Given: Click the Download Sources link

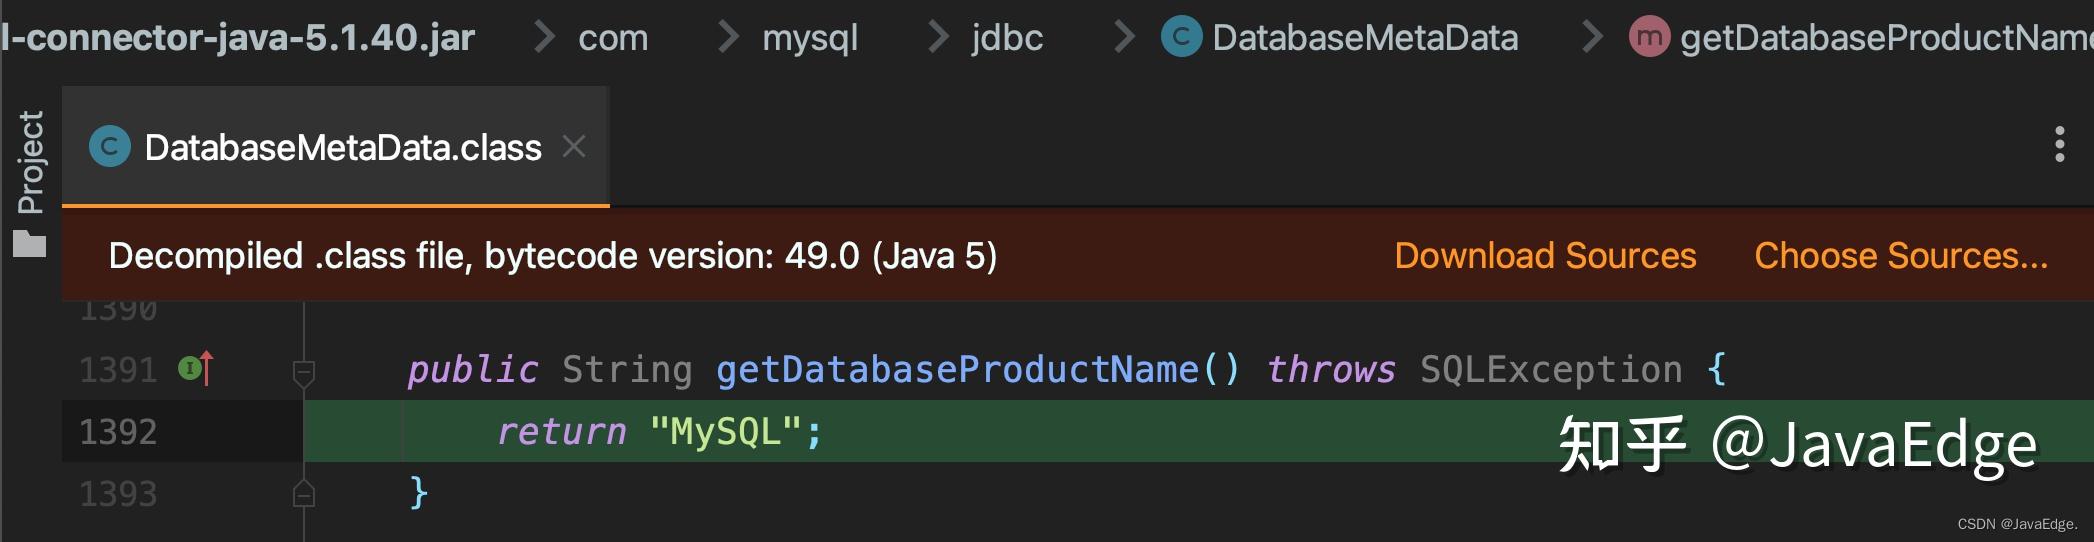Looking at the screenshot, I should tap(1545, 256).
